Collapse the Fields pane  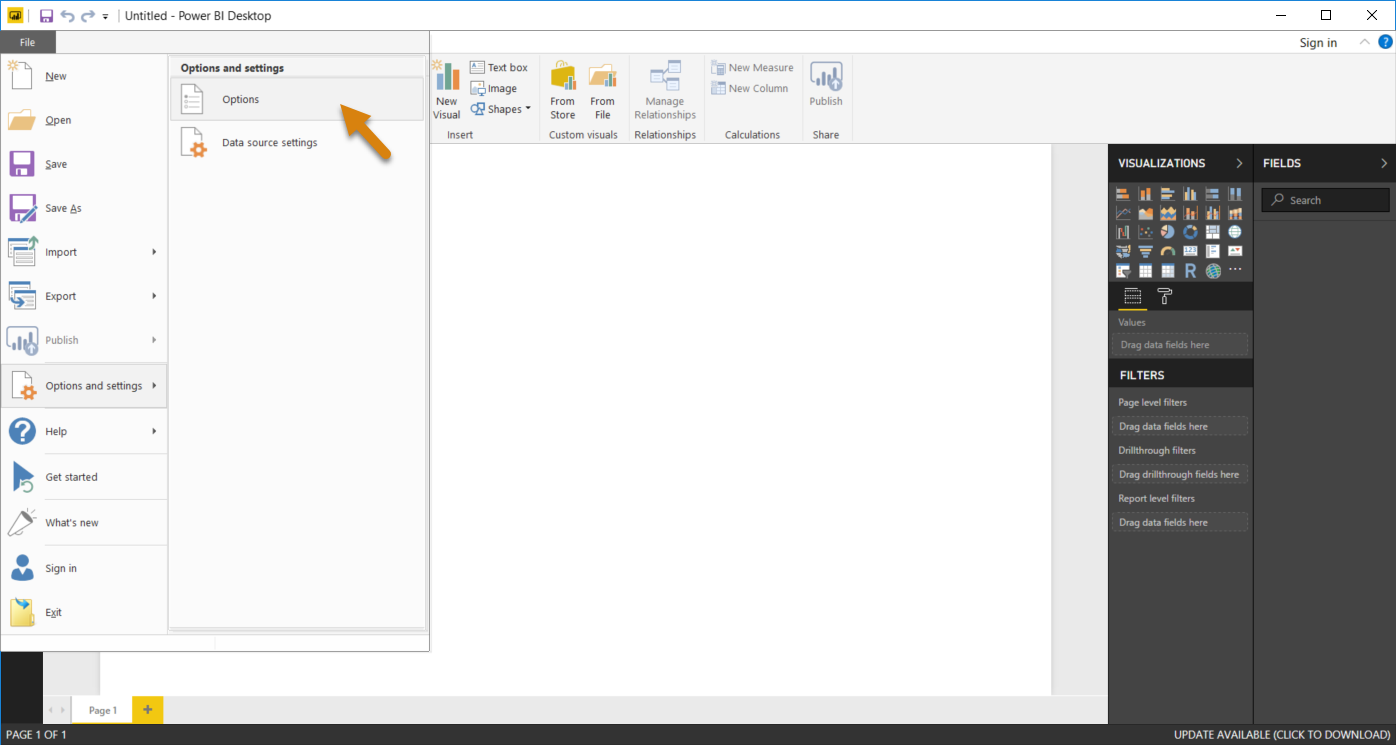[1384, 163]
